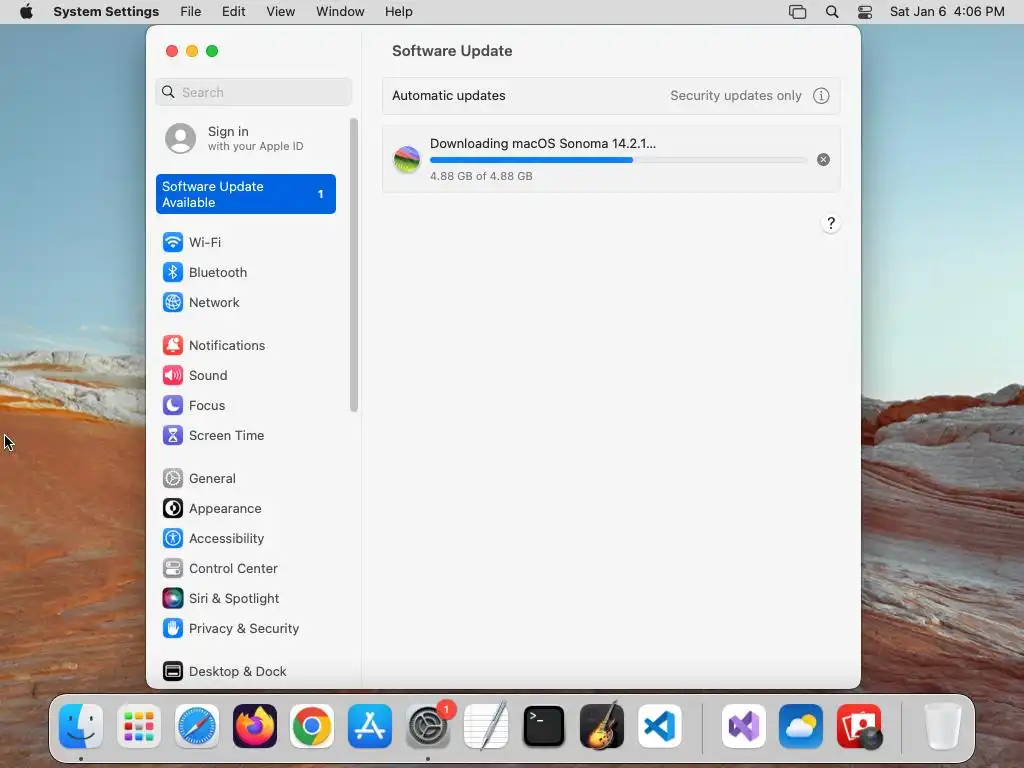Click the Security updates only value
This screenshot has width=1024, height=768.
(735, 96)
